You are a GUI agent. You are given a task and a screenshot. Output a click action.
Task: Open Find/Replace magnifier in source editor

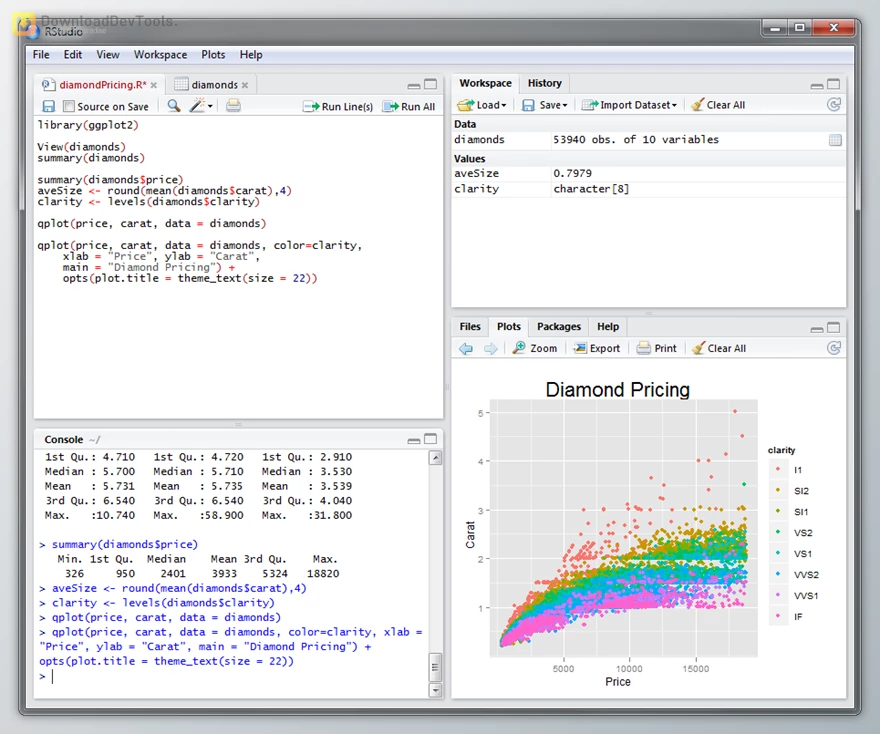click(x=174, y=105)
